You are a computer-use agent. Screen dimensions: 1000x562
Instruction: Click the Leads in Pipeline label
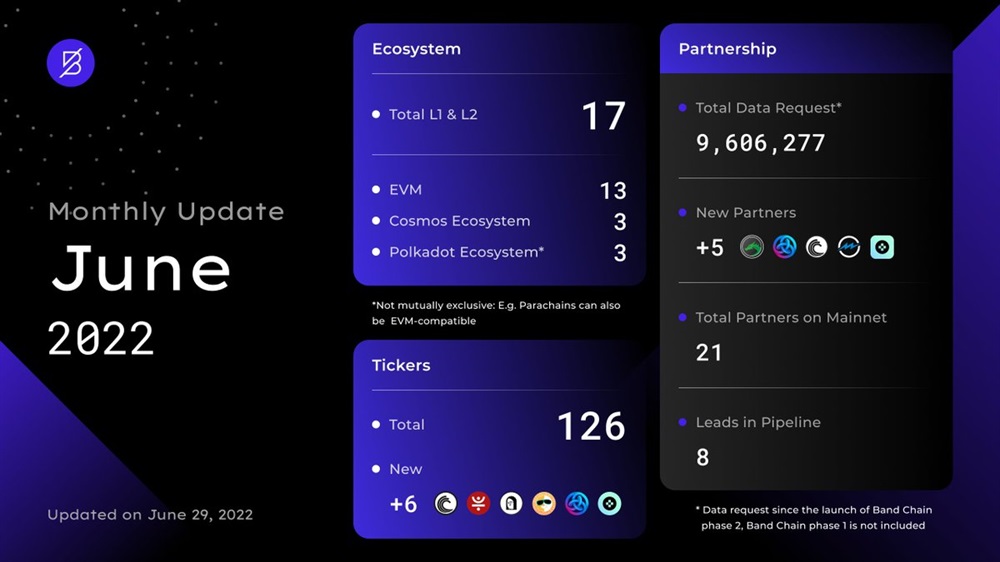[758, 422]
